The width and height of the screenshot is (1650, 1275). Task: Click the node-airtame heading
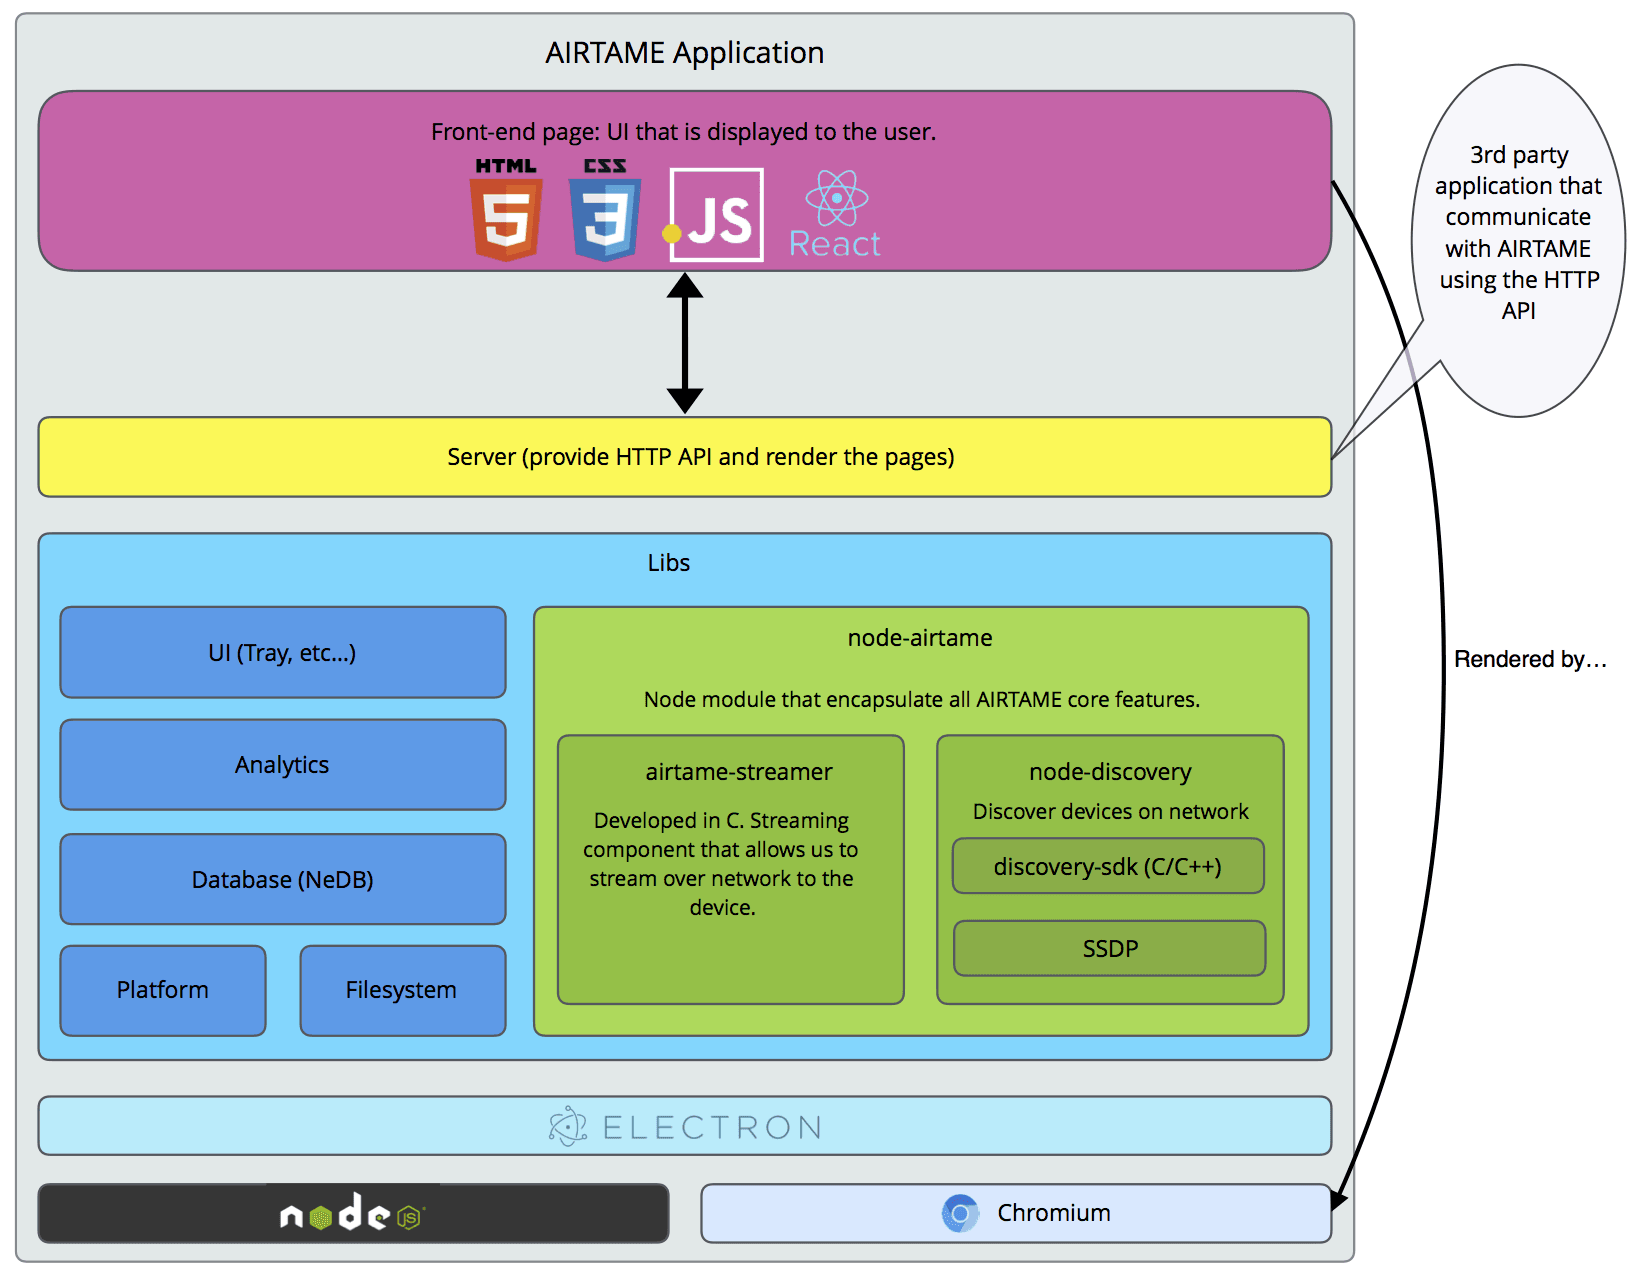tap(920, 638)
